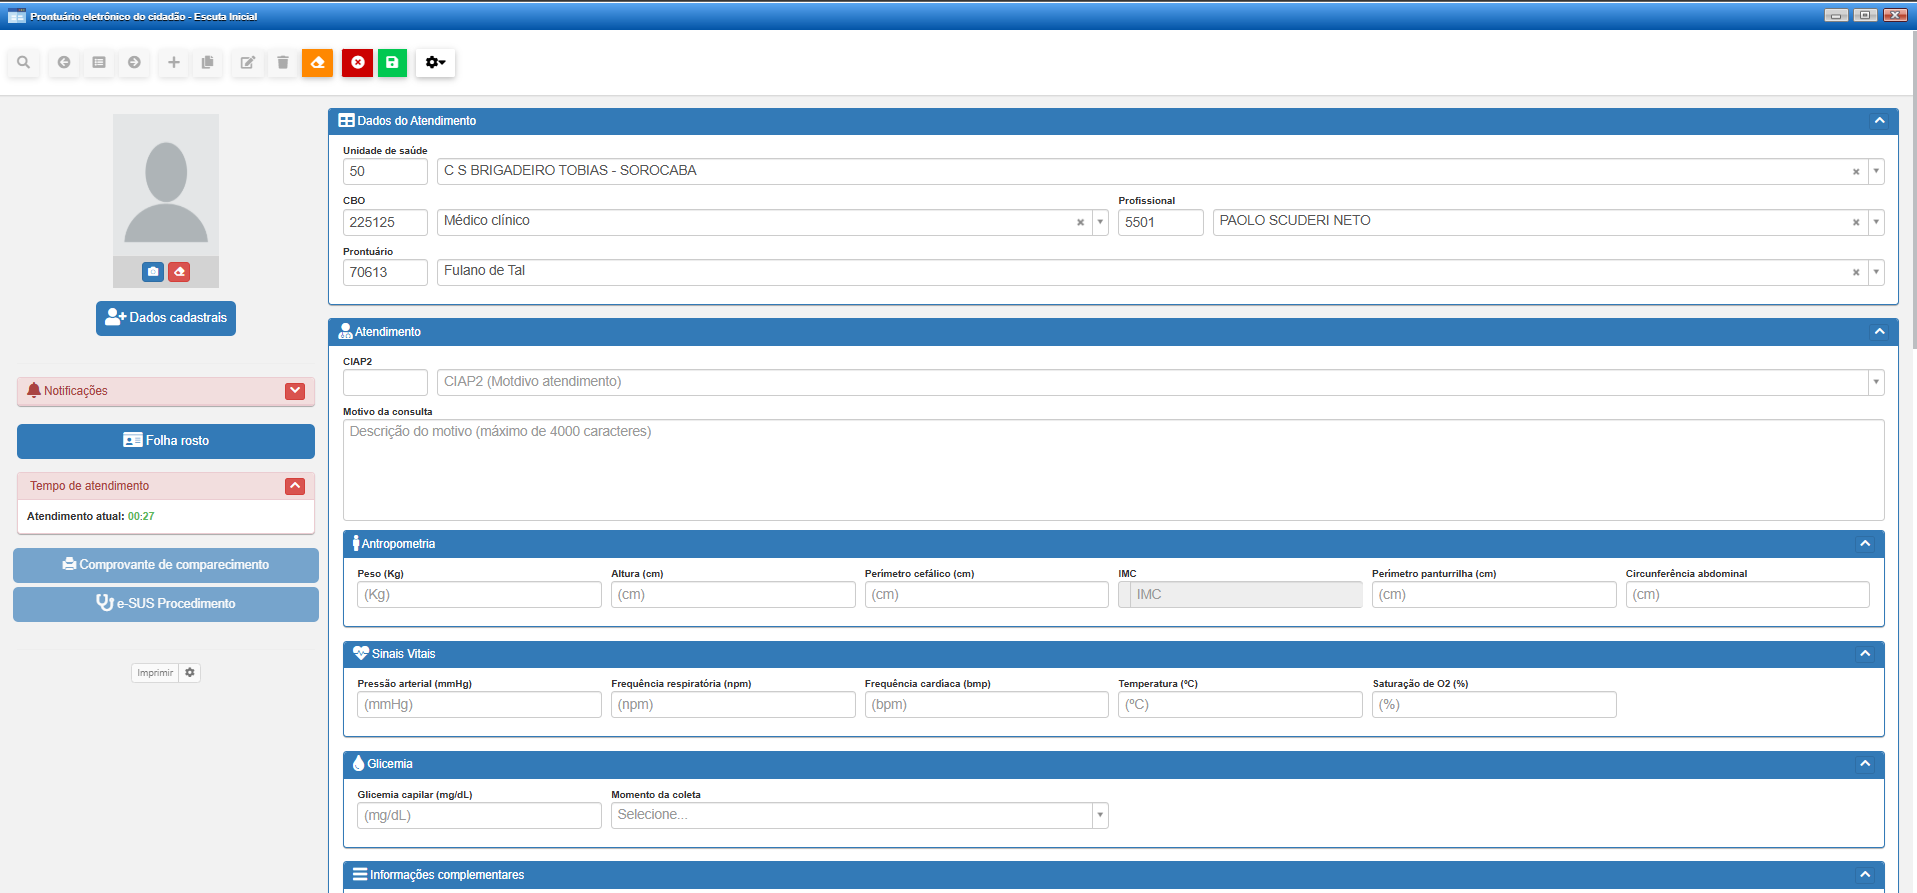The height and width of the screenshot is (893, 1917).
Task: Click the Imprimir button
Action: 155,673
